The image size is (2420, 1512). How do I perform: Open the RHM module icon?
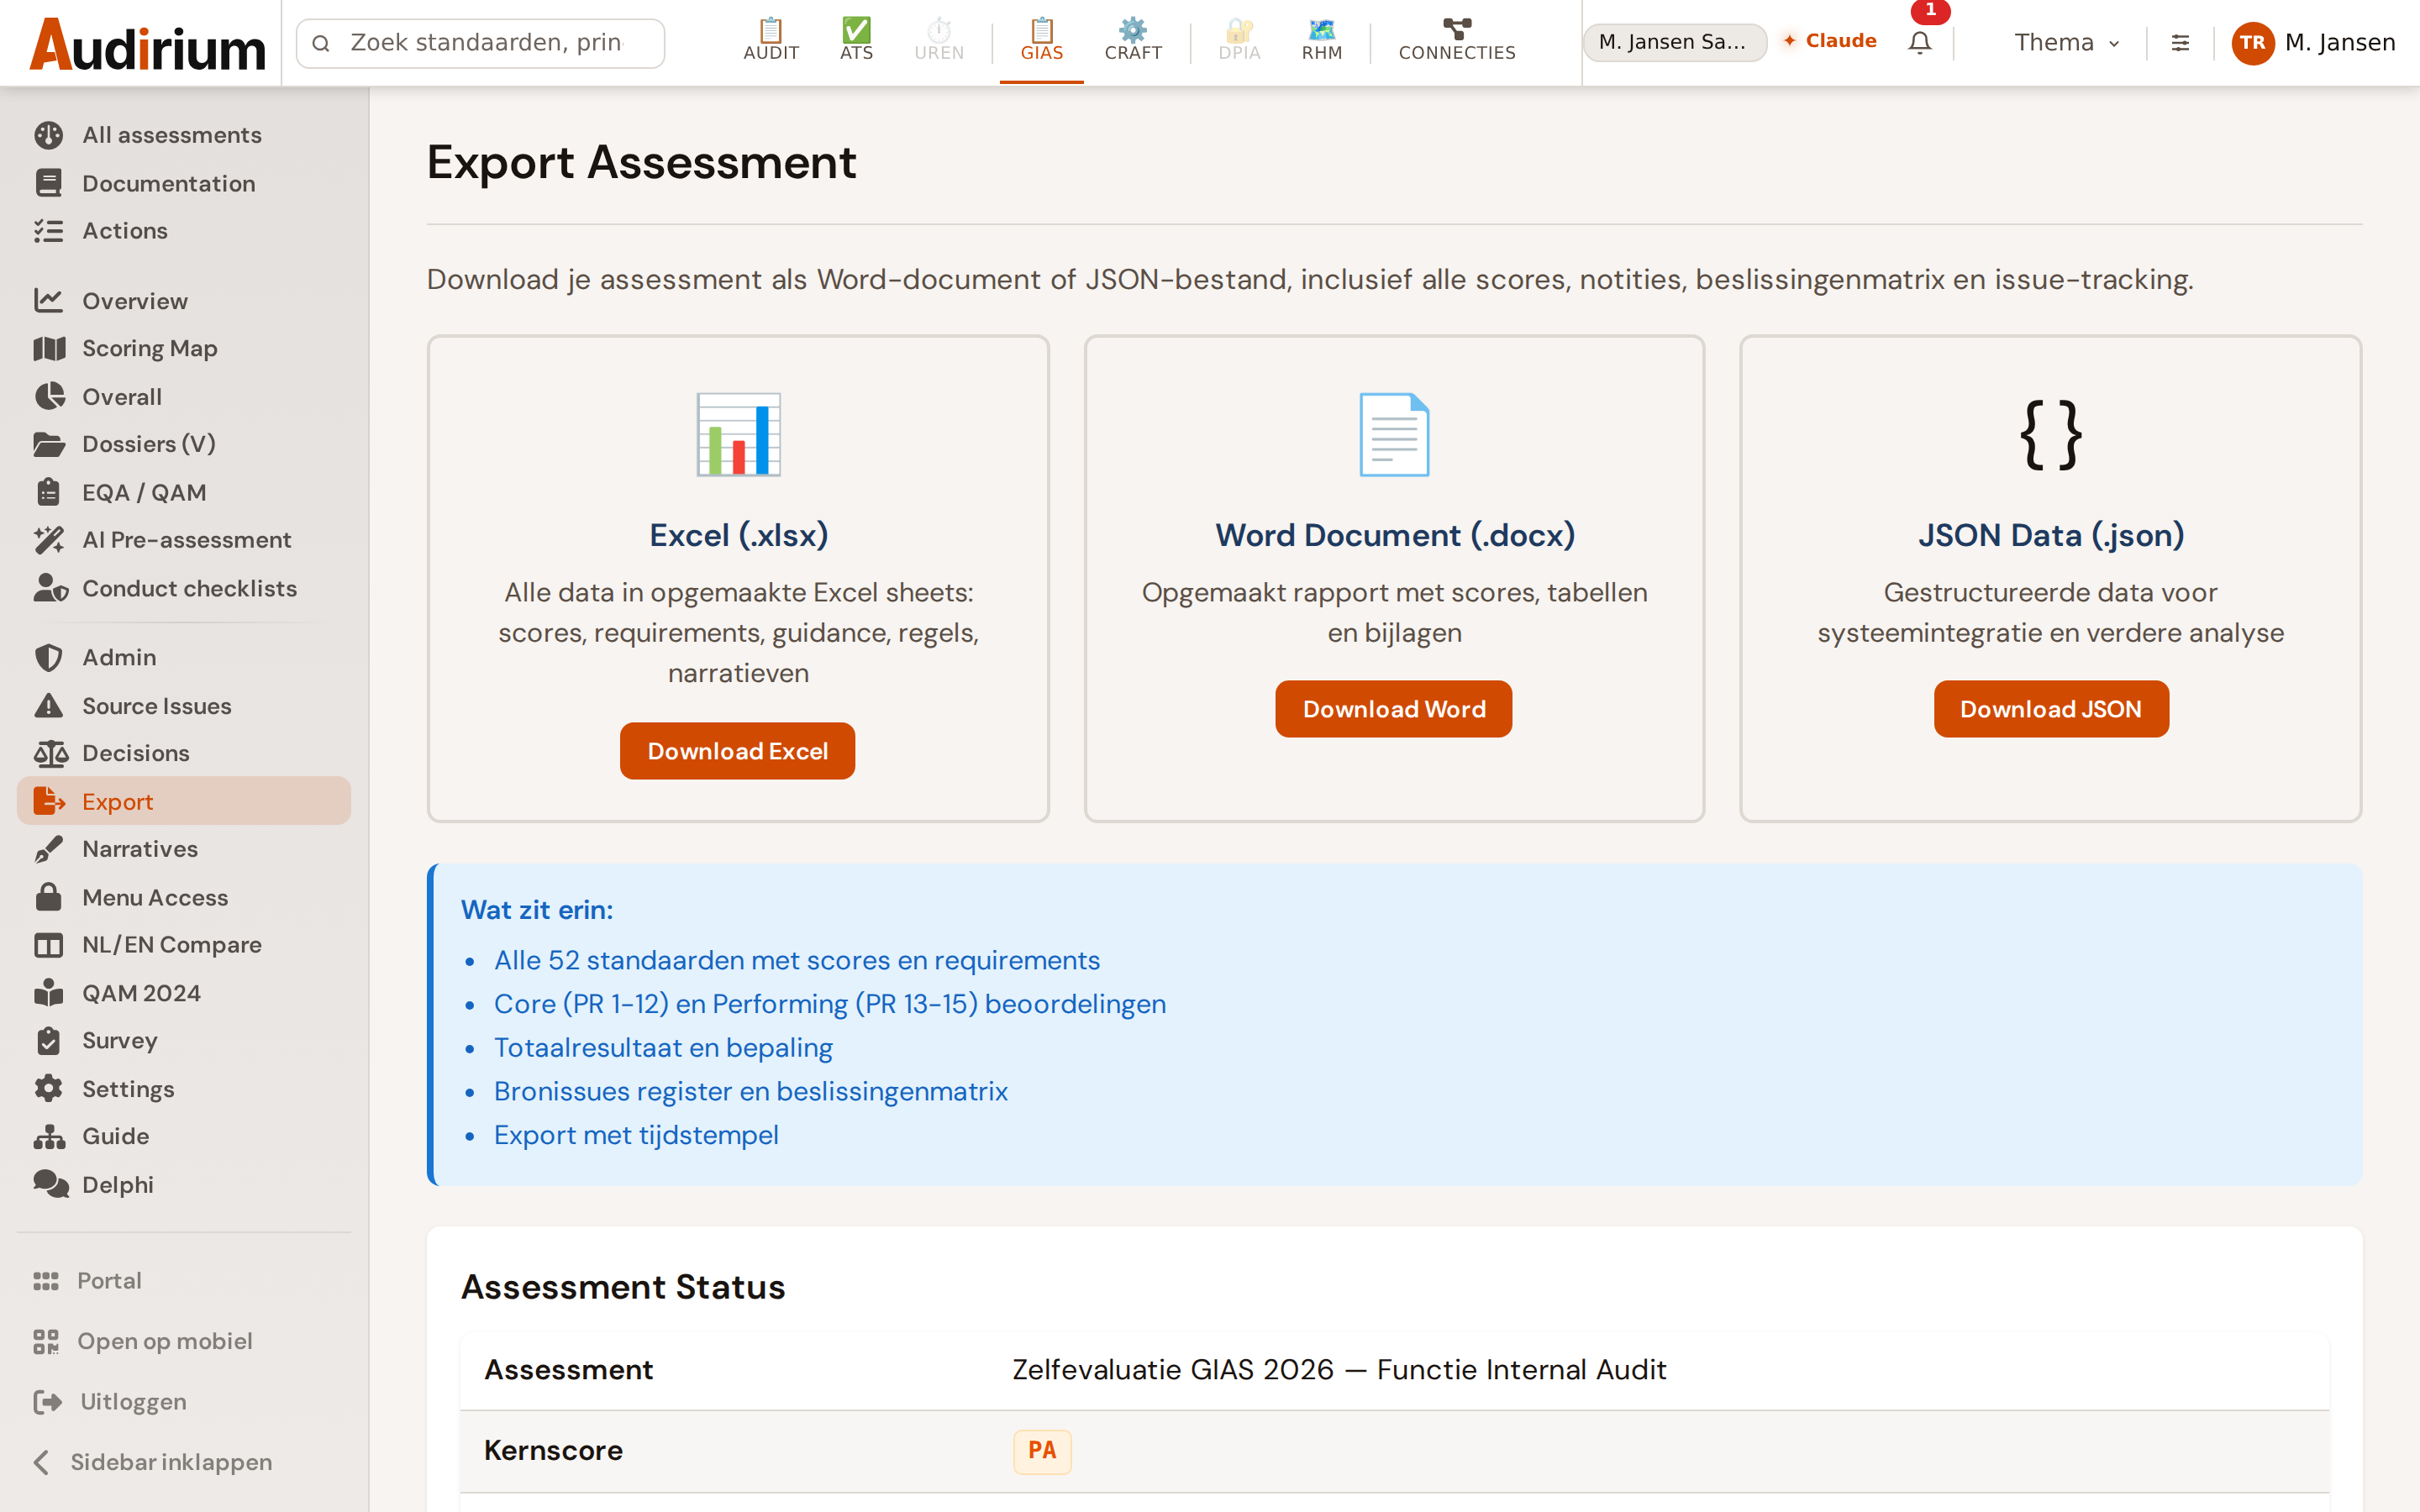pos(1321,41)
